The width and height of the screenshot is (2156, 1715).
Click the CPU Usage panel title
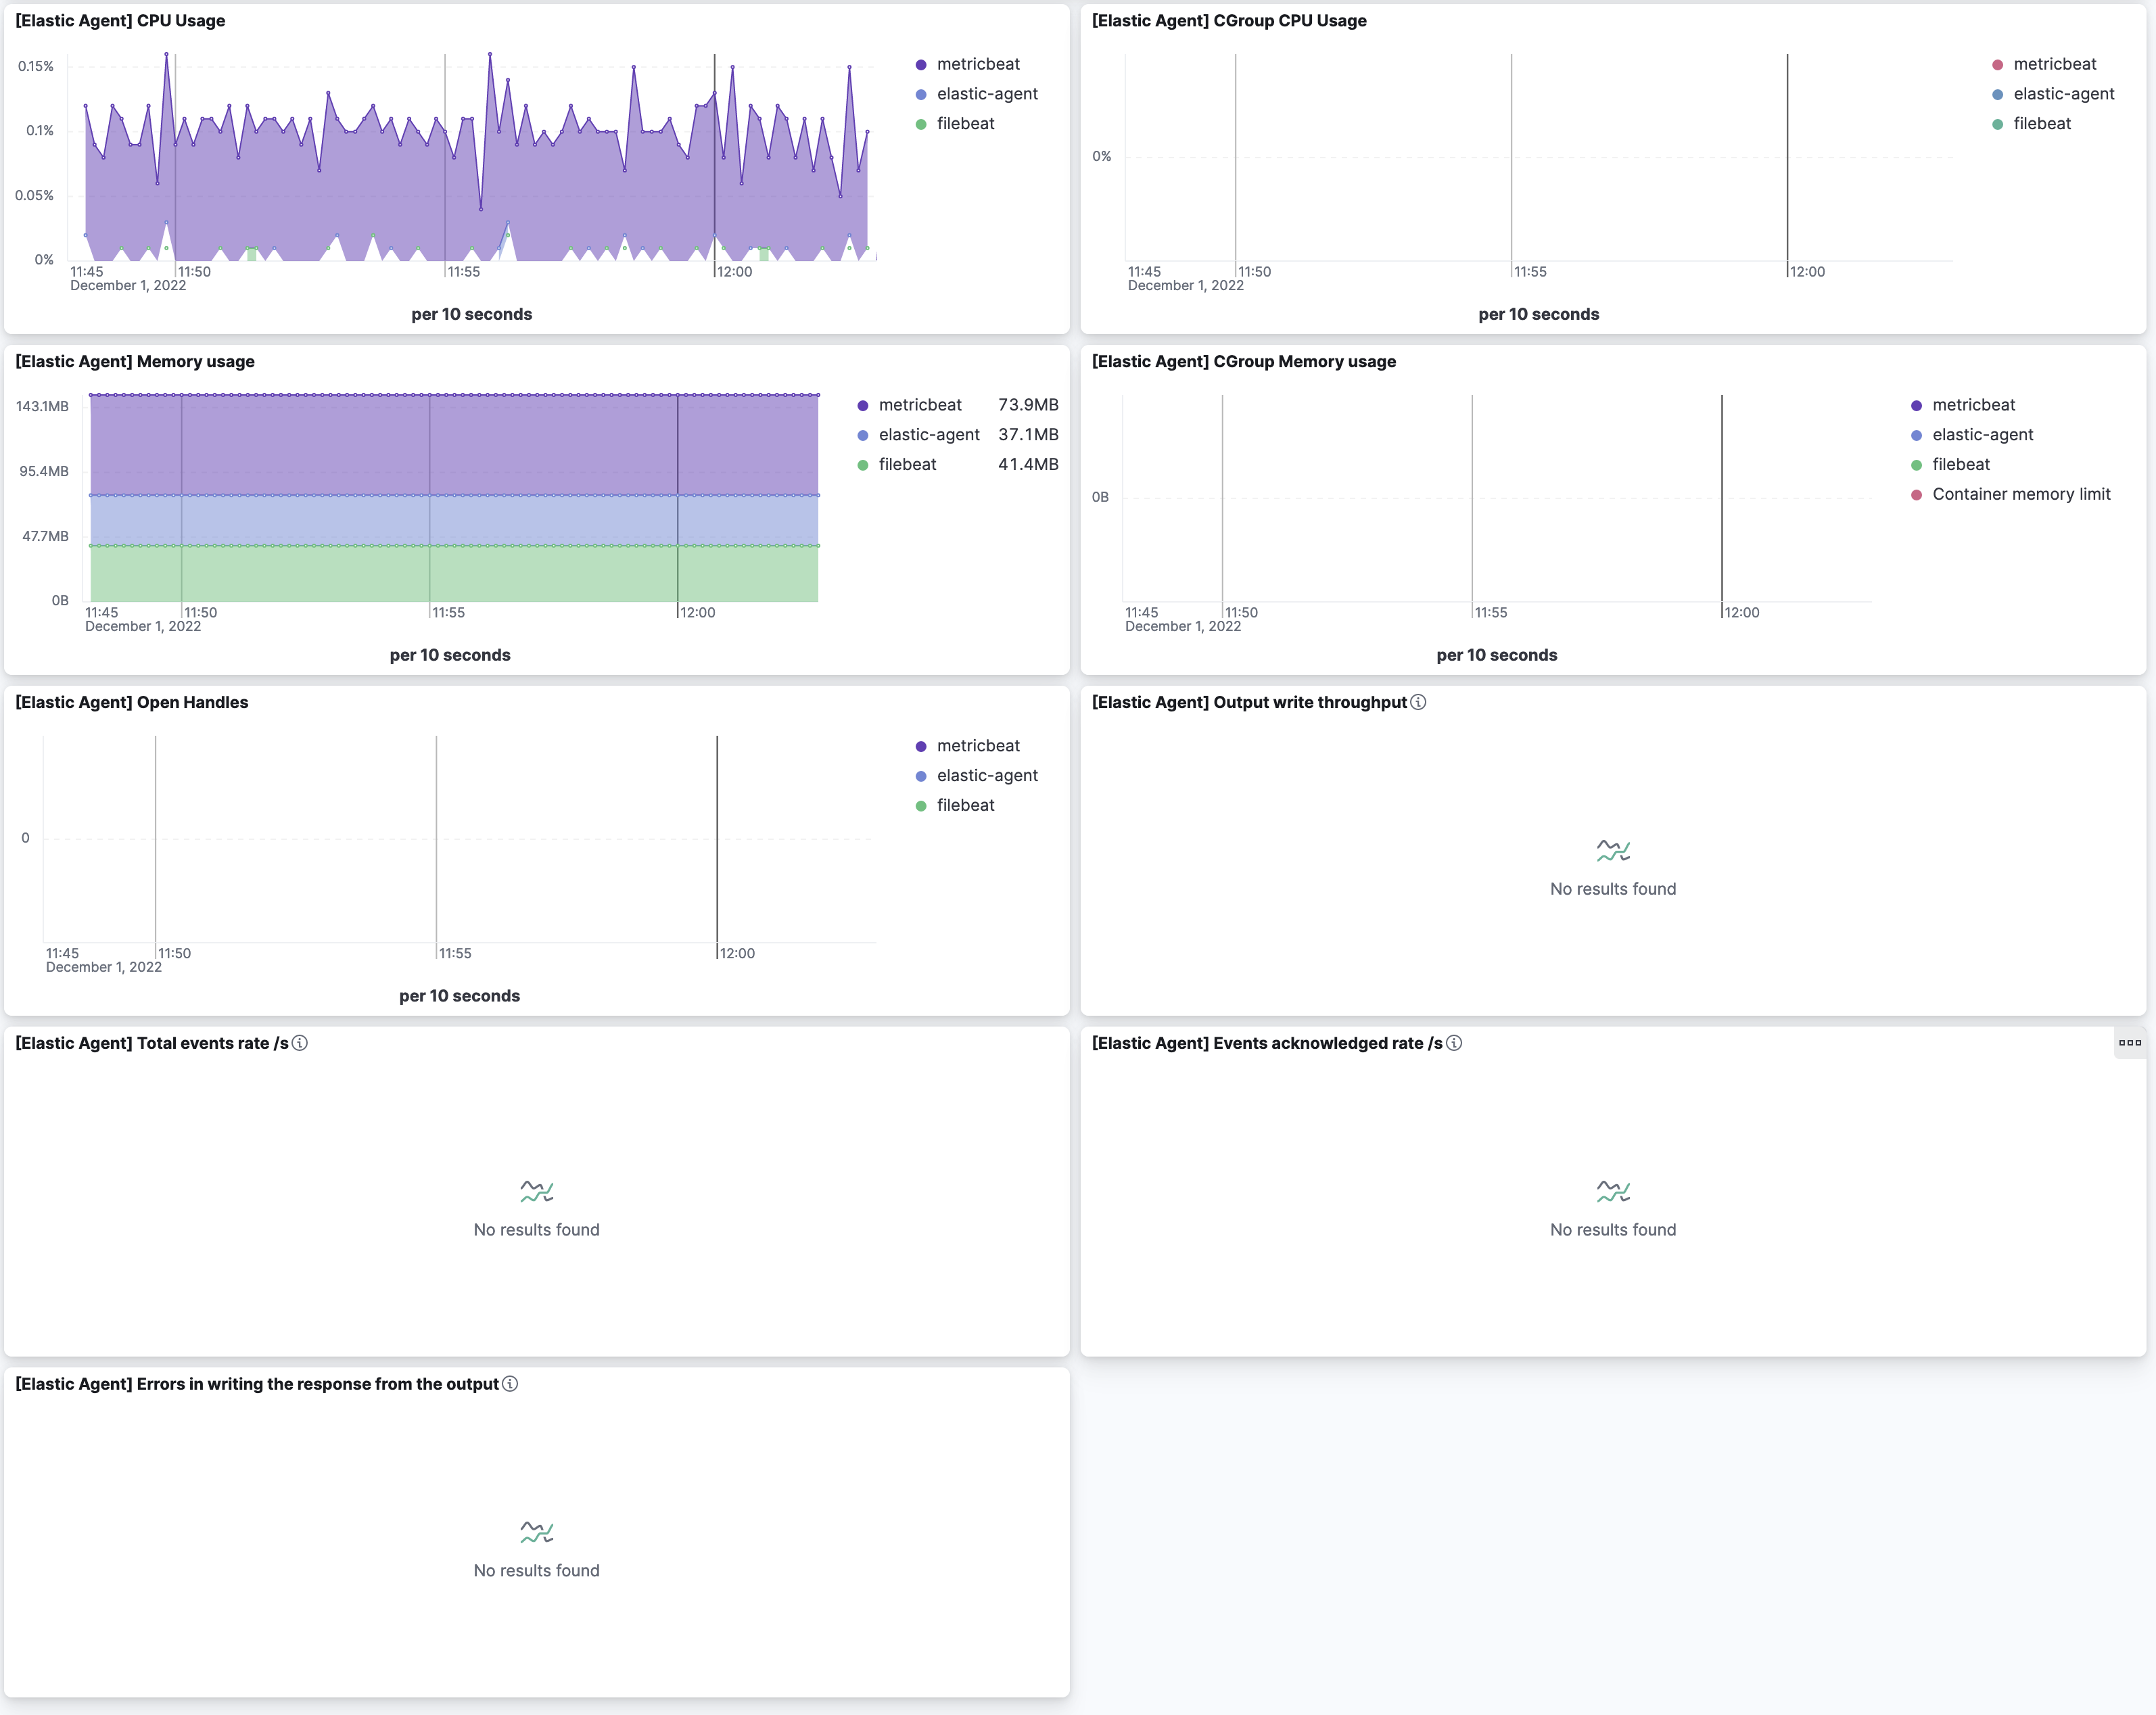(120, 21)
